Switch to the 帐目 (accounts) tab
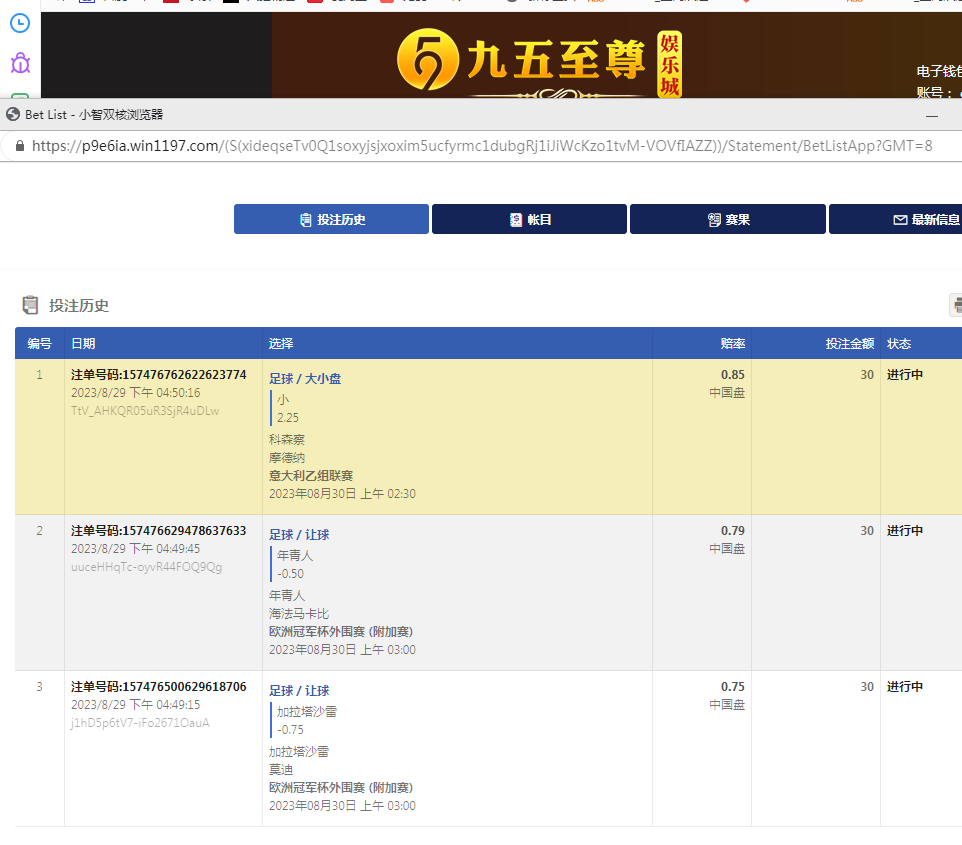962x845 pixels. click(x=529, y=219)
